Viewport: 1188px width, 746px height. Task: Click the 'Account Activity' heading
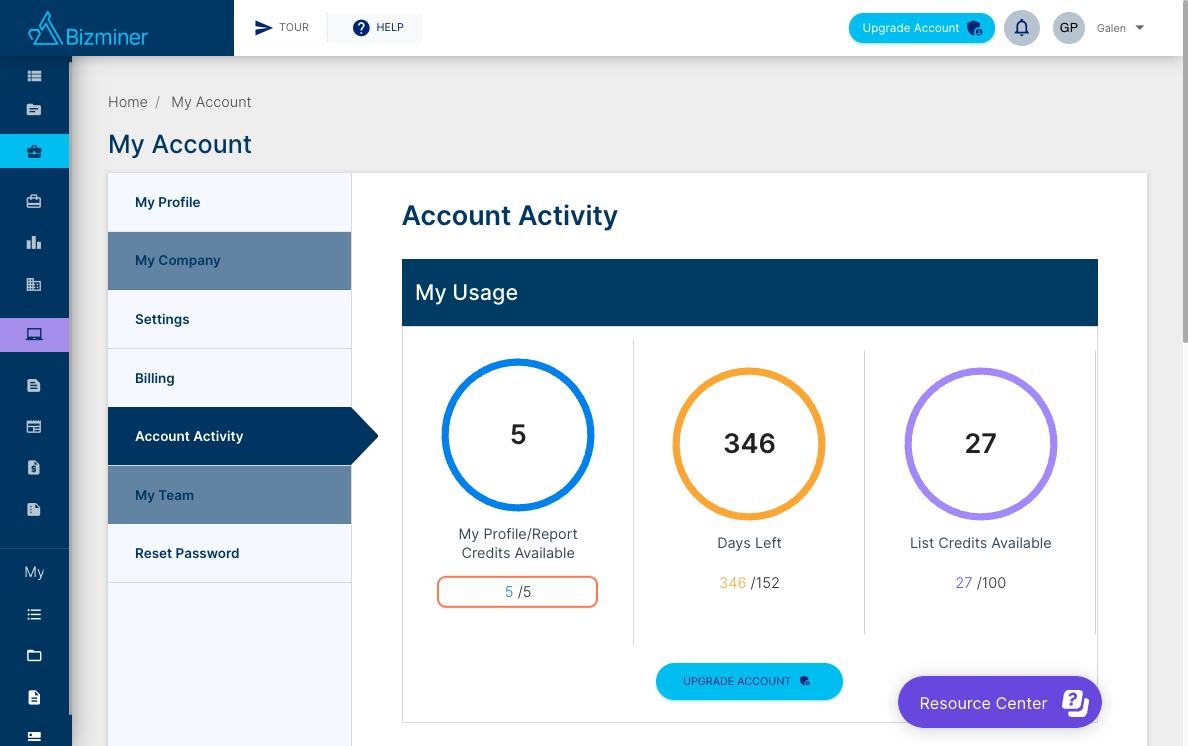510,216
